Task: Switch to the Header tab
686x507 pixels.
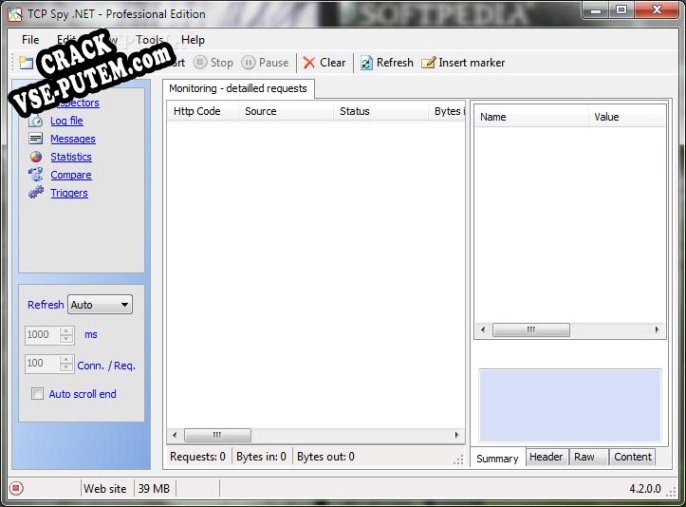Action: point(546,457)
